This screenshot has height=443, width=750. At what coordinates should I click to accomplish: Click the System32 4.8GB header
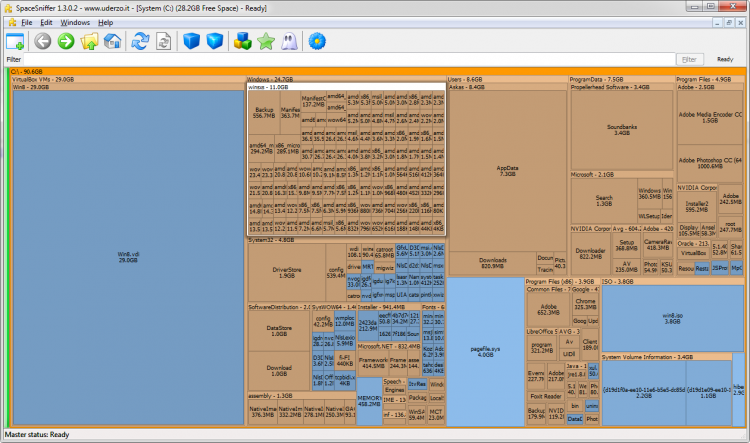click(x=346, y=240)
